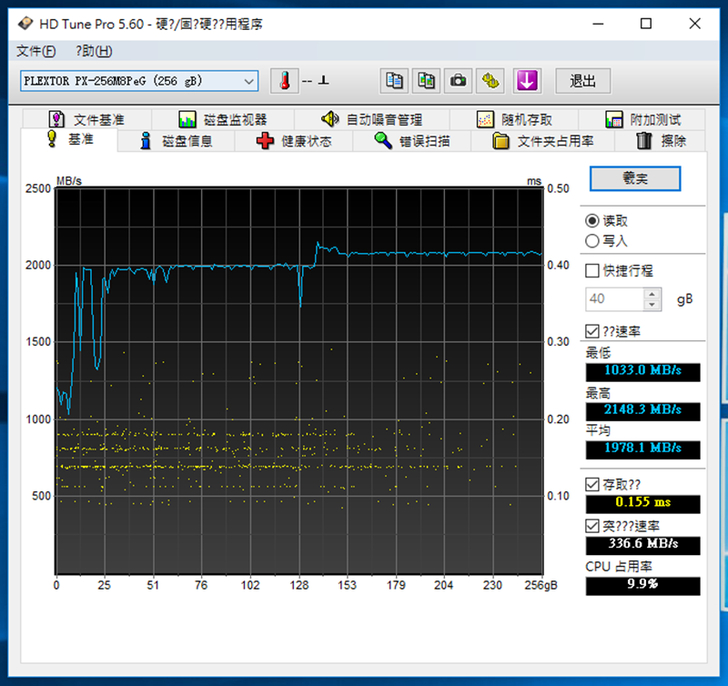Viewport: 728px width, 686px height.
Task: Open the options wrench icon
Action: 490,81
